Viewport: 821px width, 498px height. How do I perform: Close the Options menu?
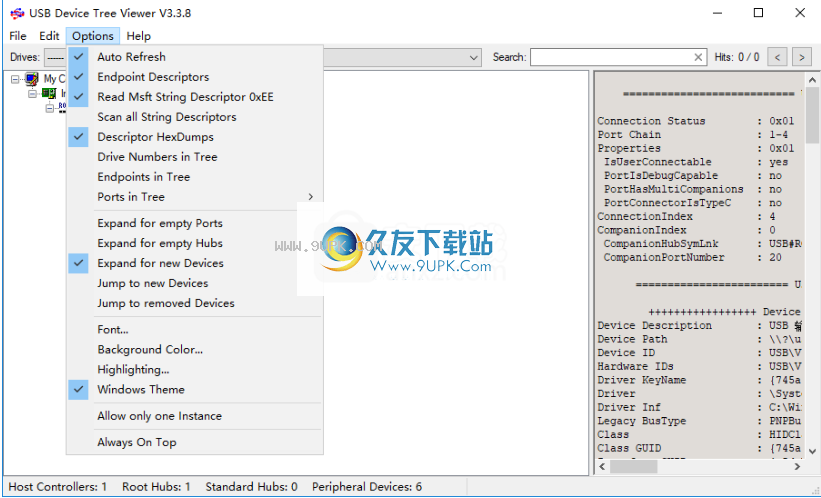point(93,36)
